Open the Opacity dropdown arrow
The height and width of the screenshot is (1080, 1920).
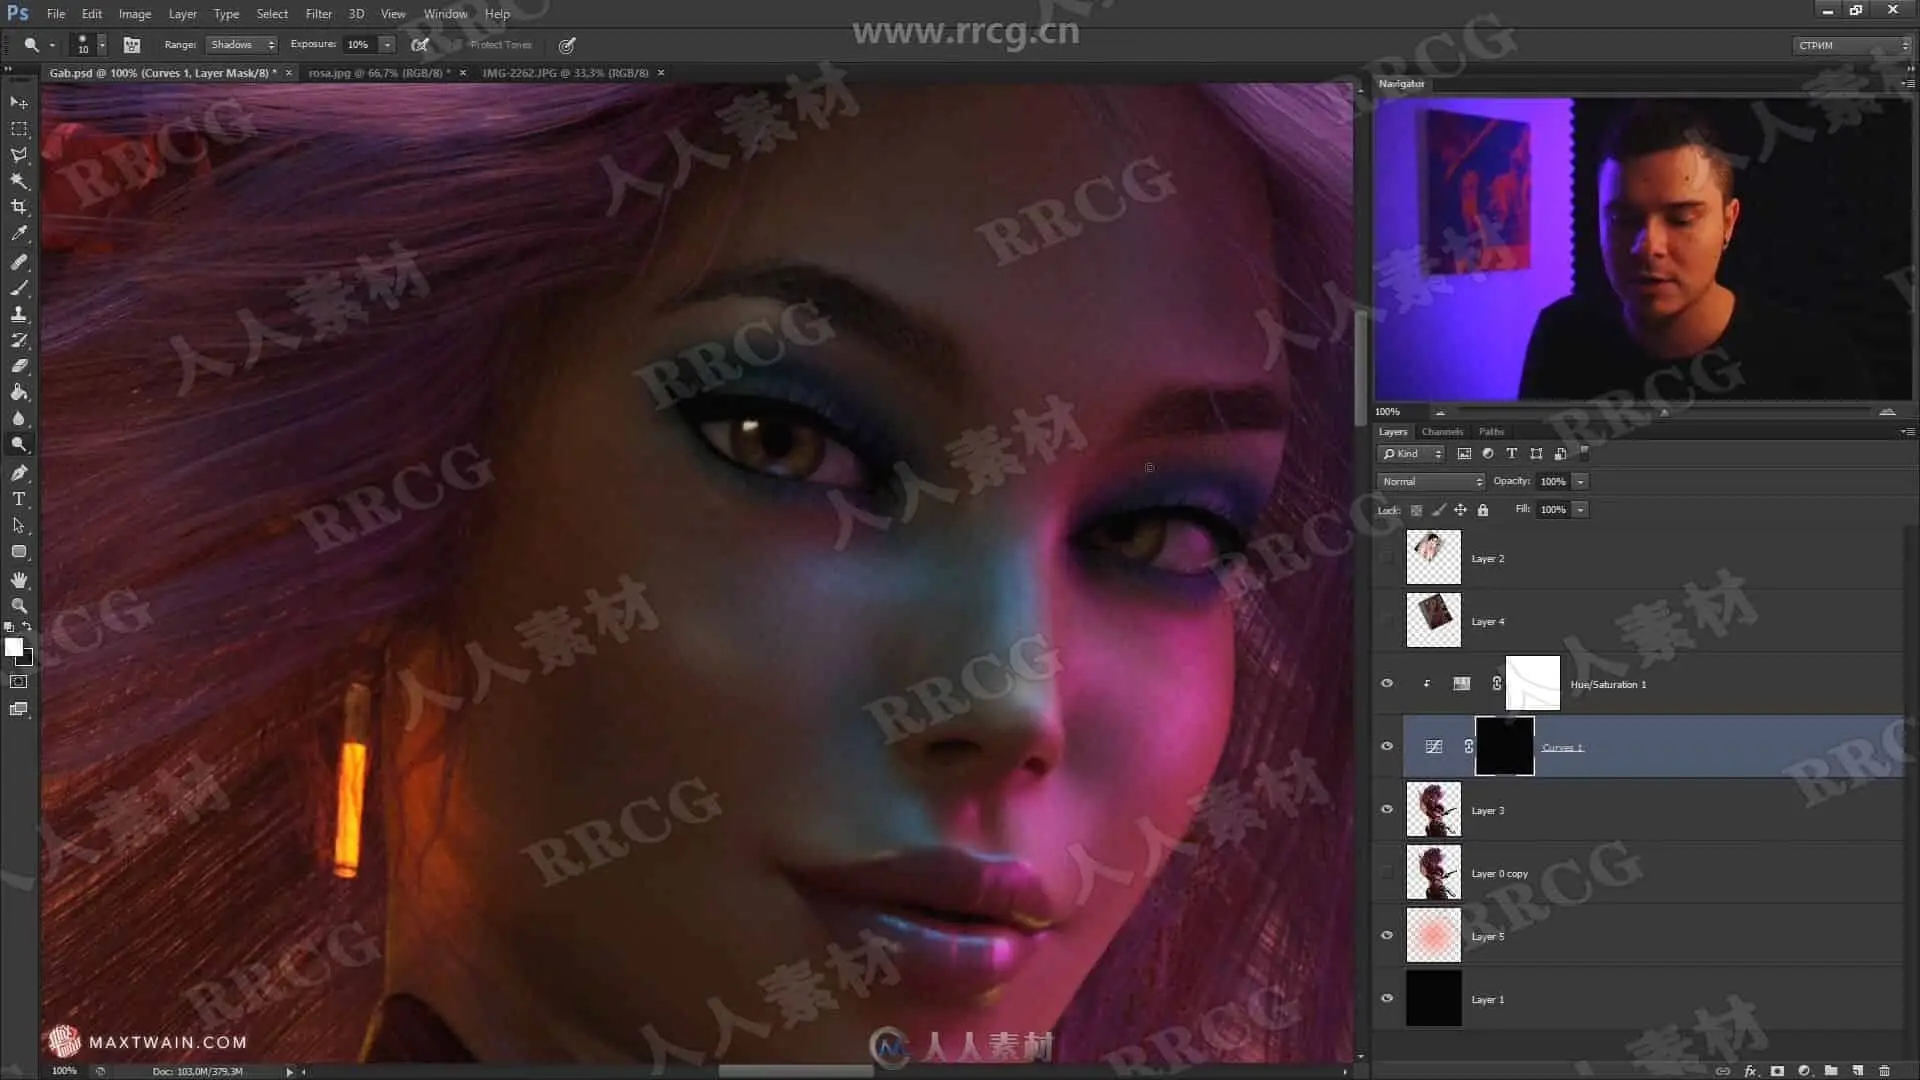1580,482
